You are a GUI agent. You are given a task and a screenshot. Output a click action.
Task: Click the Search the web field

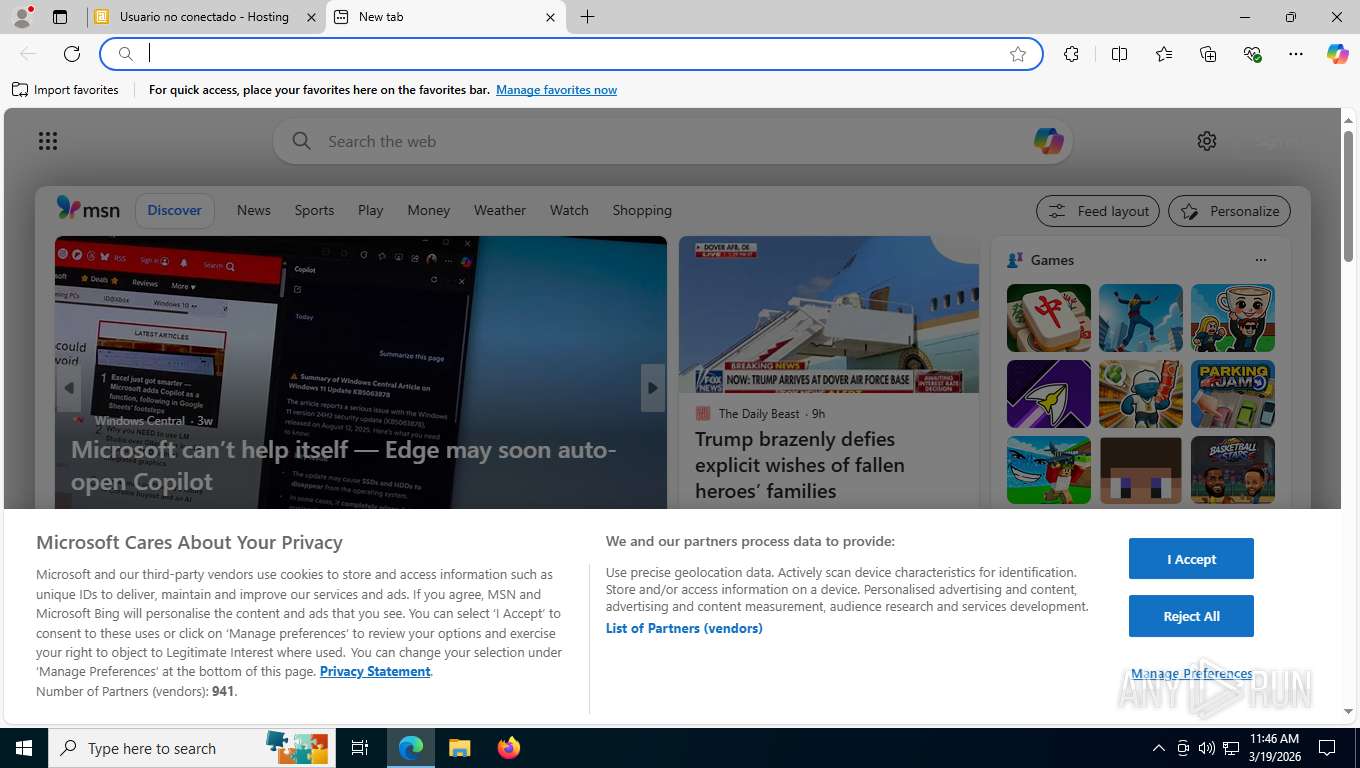tap(672, 141)
